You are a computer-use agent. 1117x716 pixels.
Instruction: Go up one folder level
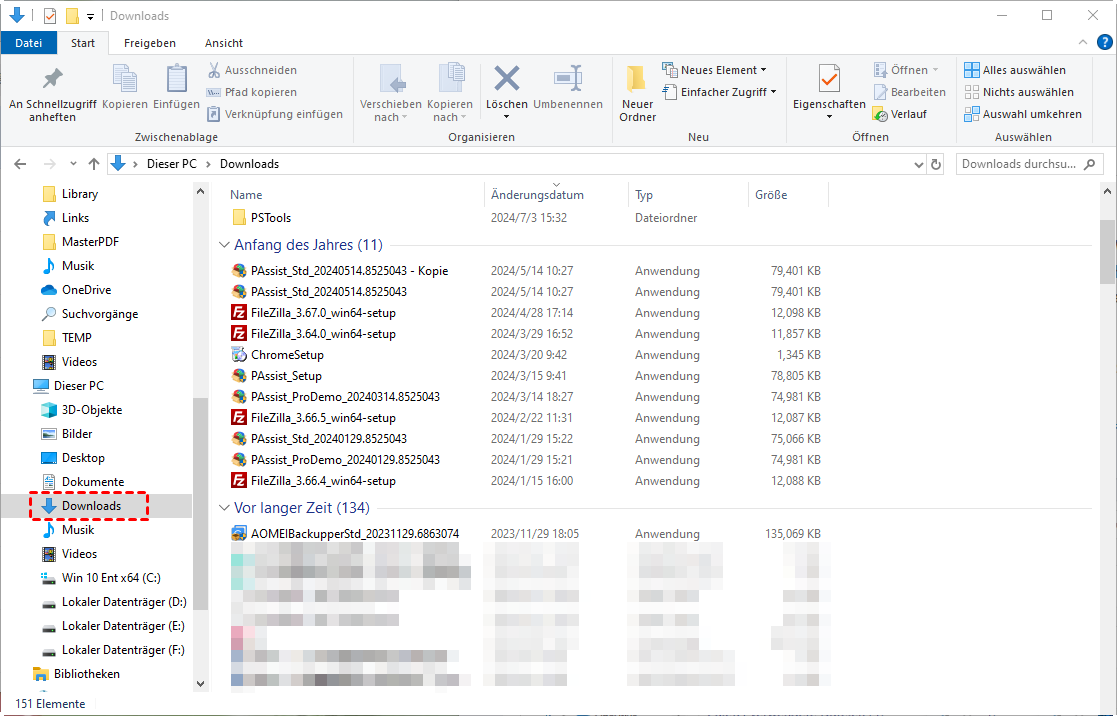click(x=93, y=164)
